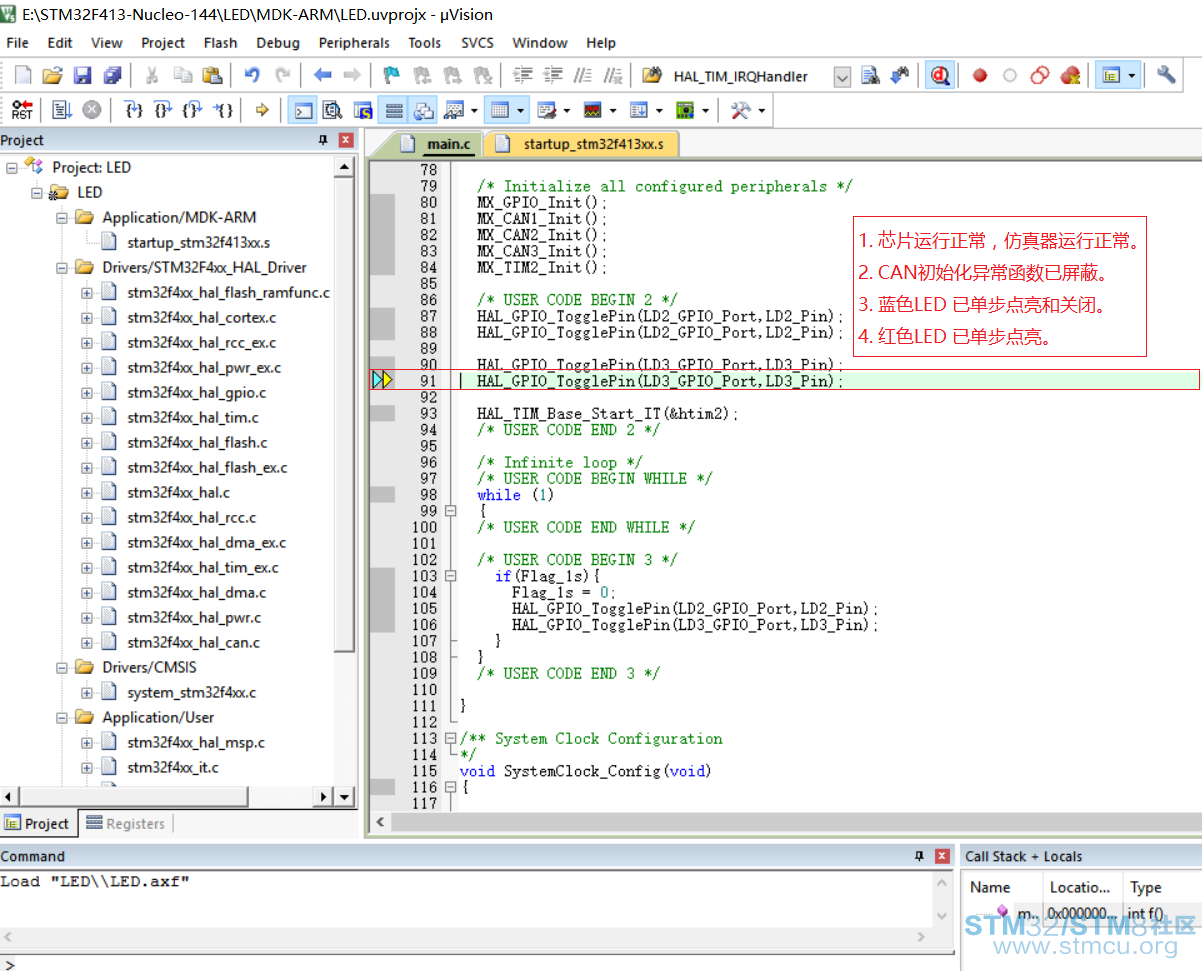Image resolution: width=1202 pixels, height=971 pixels.
Task: Toggle the Symbols window icon
Action: 363,110
